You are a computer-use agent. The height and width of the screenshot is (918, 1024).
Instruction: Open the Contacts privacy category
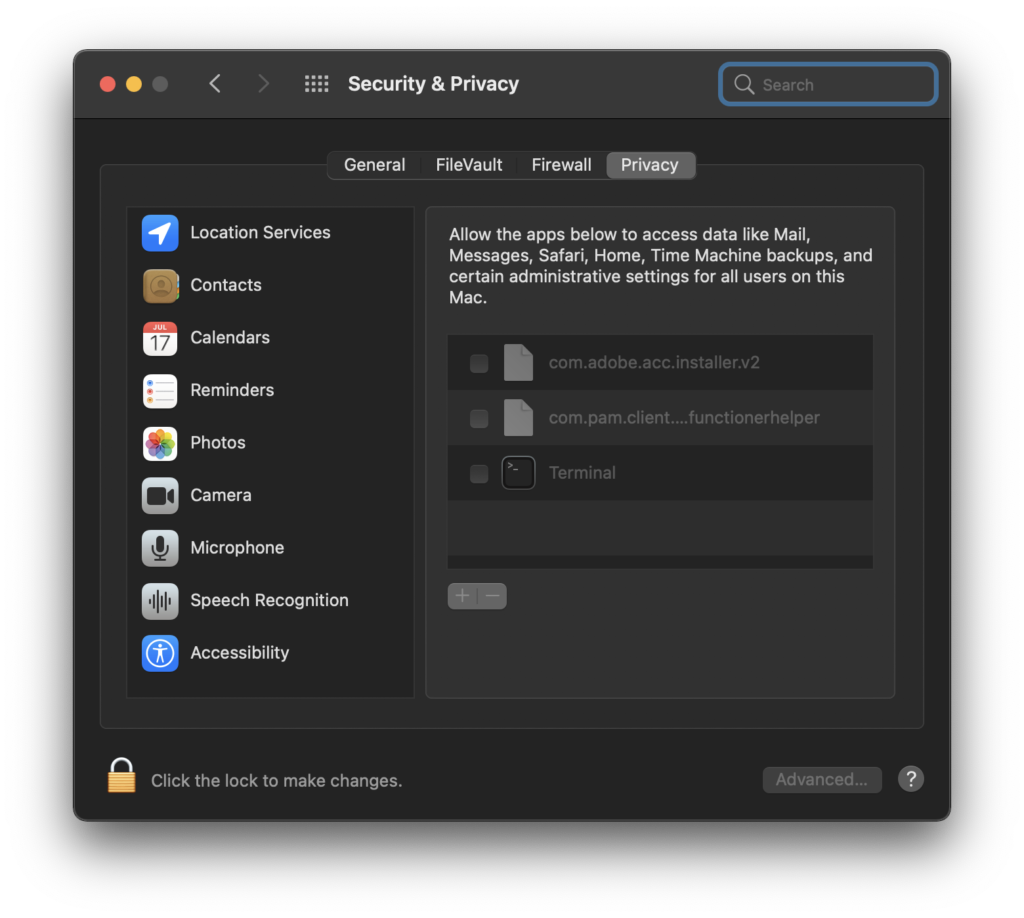point(226,285)
